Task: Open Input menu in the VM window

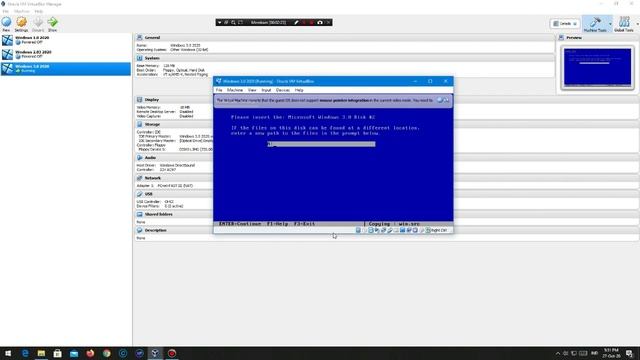Action: (x=267, y=90)
